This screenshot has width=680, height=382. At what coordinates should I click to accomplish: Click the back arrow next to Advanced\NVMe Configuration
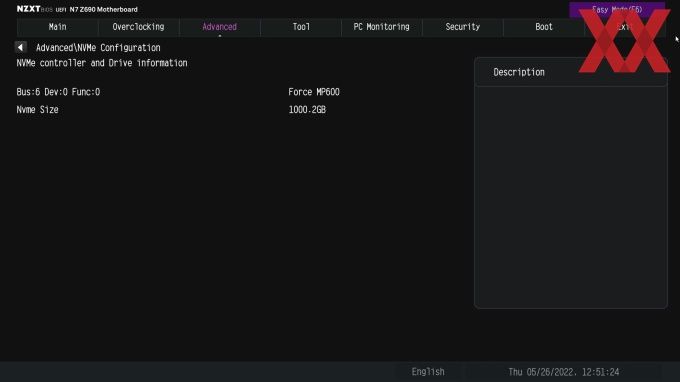(x=21, y=47)
